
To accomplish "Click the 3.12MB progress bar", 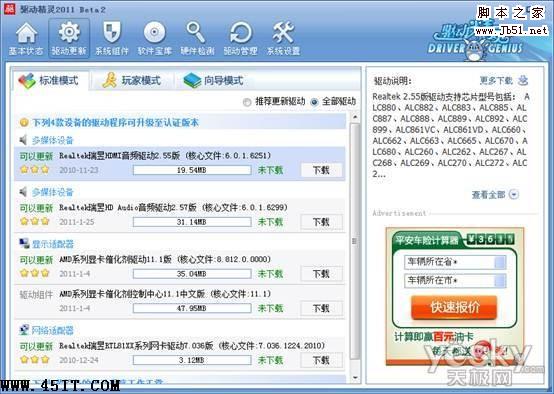I will [x=192, y=360].
